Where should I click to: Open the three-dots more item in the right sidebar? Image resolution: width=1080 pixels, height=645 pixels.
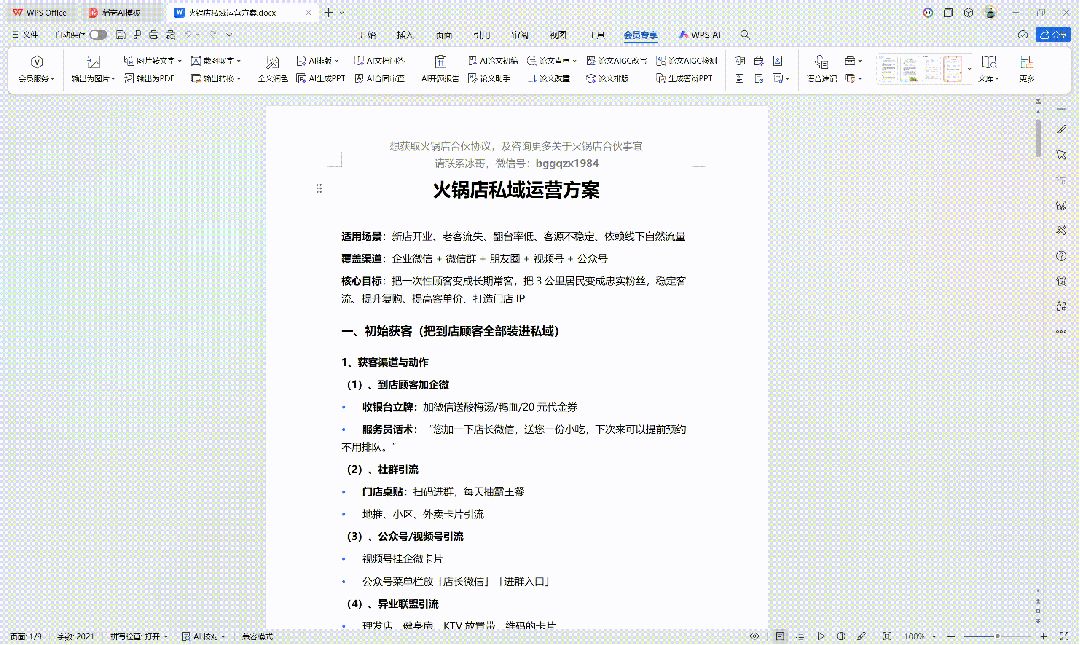(1061, 331)
